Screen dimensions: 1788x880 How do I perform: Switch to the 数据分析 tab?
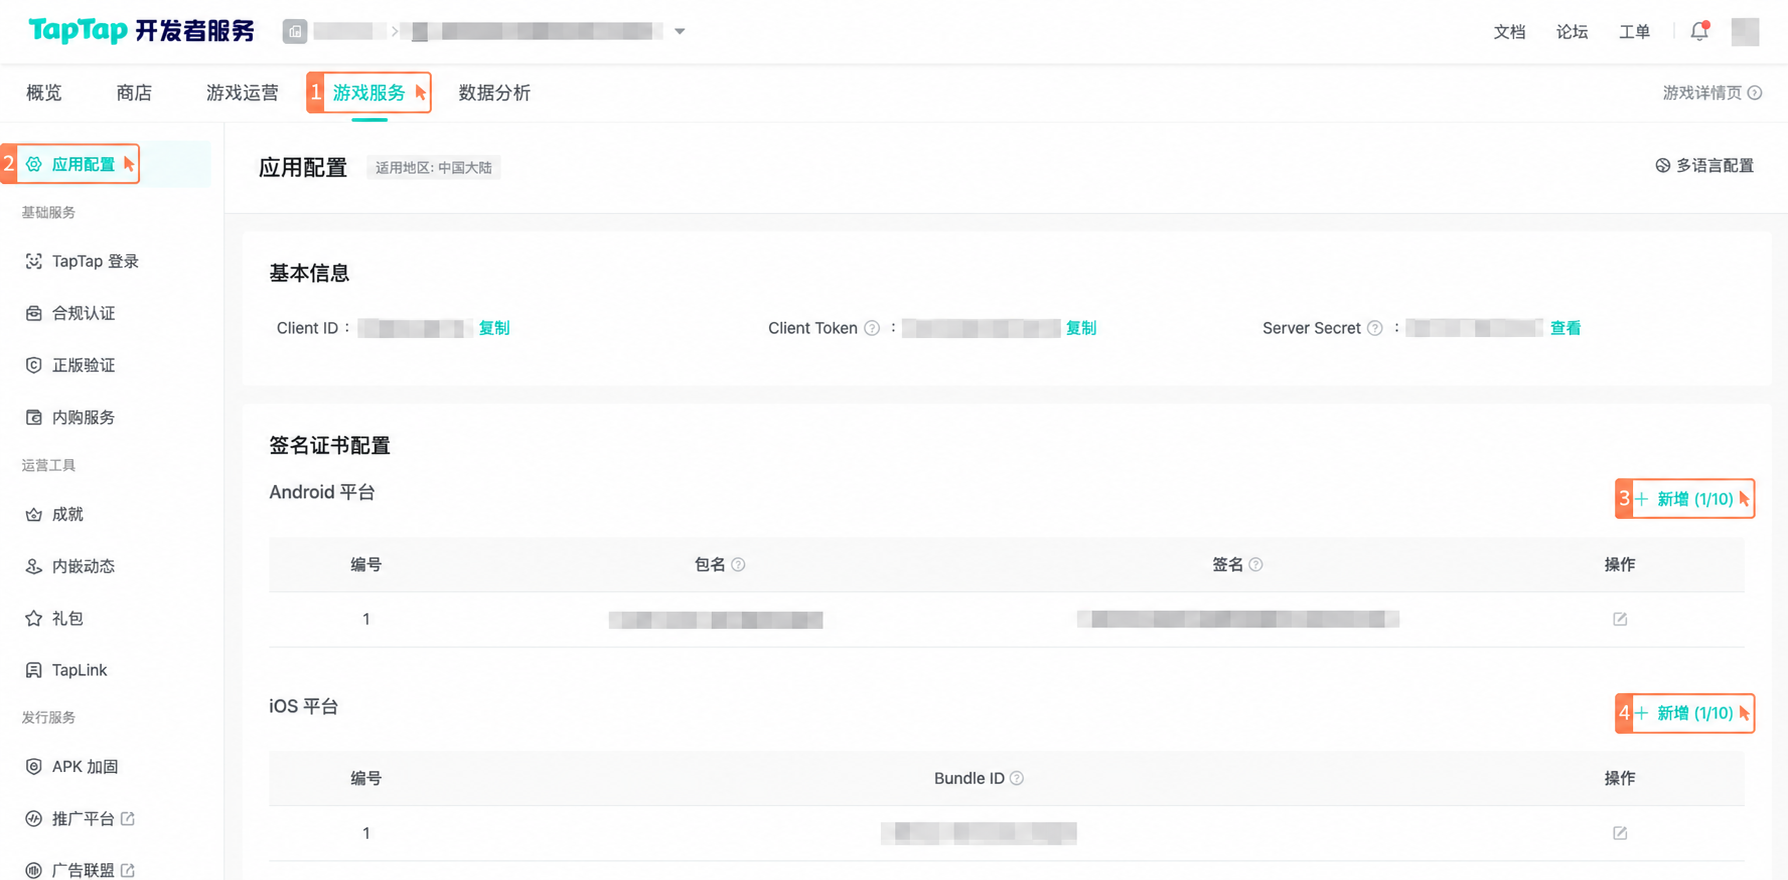point(494,93)
